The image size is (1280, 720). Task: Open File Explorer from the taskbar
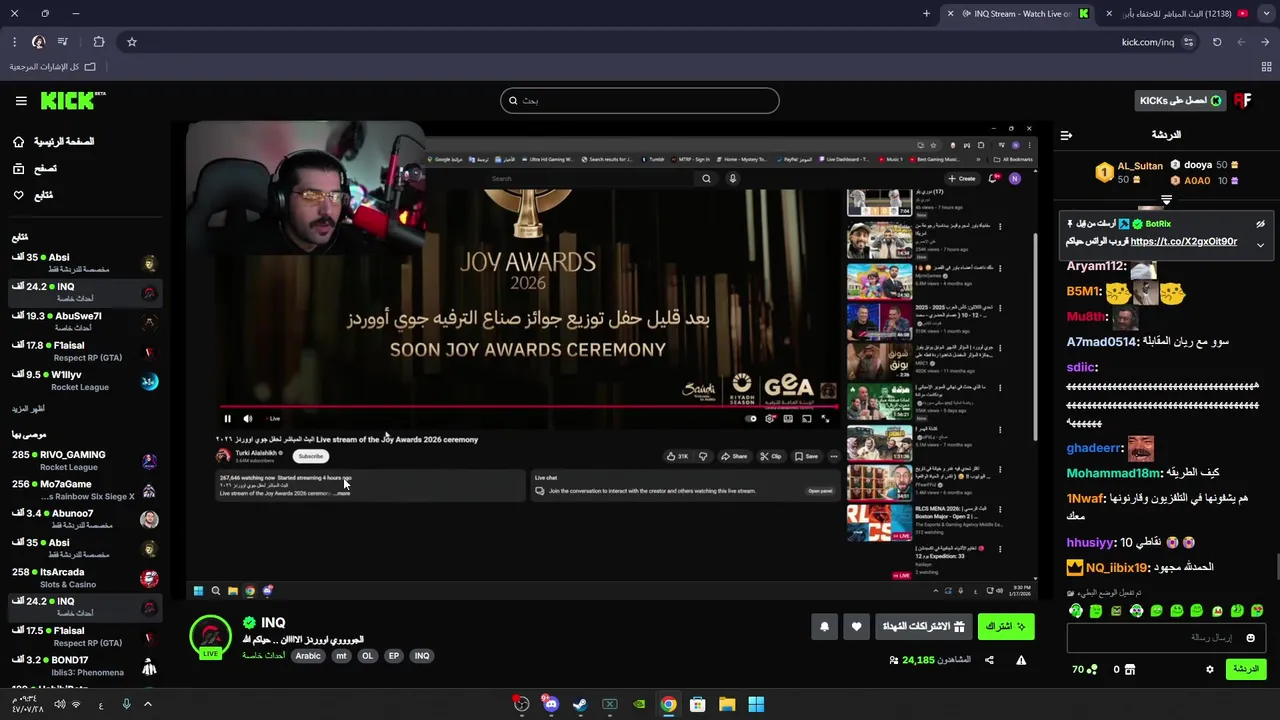[727, 704]
